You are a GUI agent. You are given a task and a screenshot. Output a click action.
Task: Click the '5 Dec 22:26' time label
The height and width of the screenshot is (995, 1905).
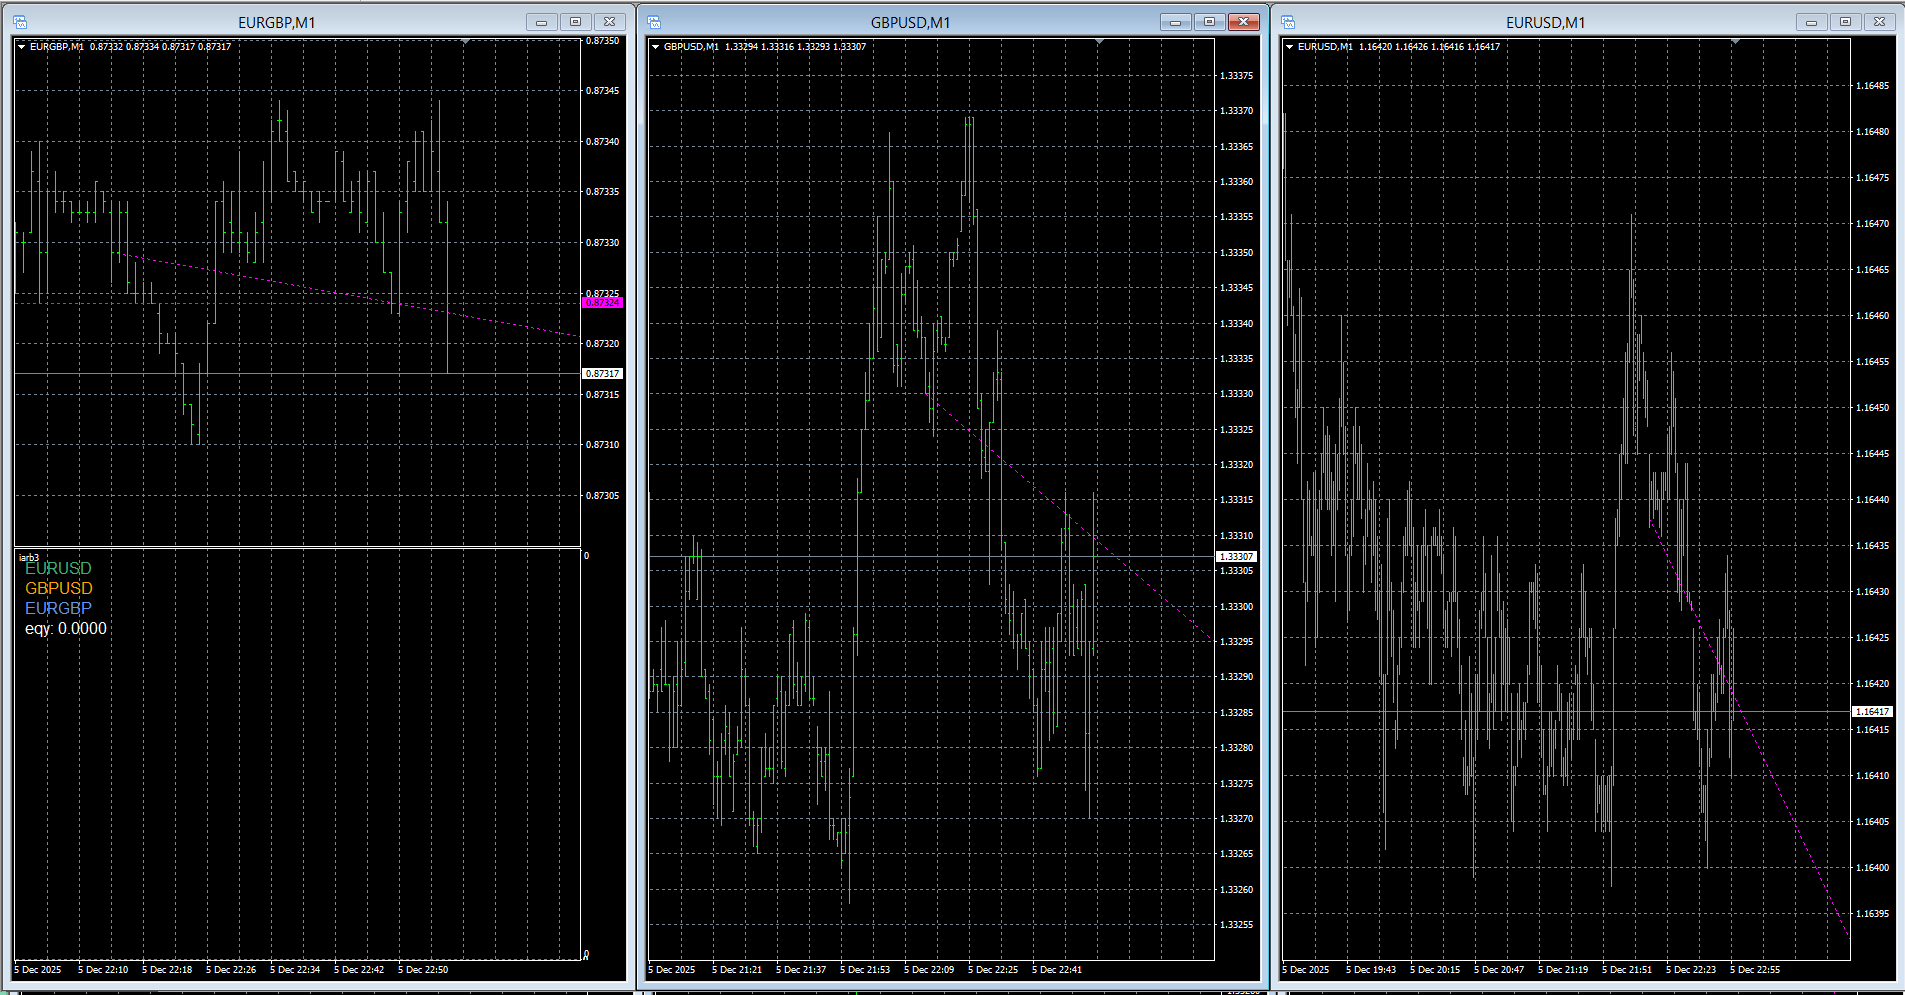(x=231, y=970)
